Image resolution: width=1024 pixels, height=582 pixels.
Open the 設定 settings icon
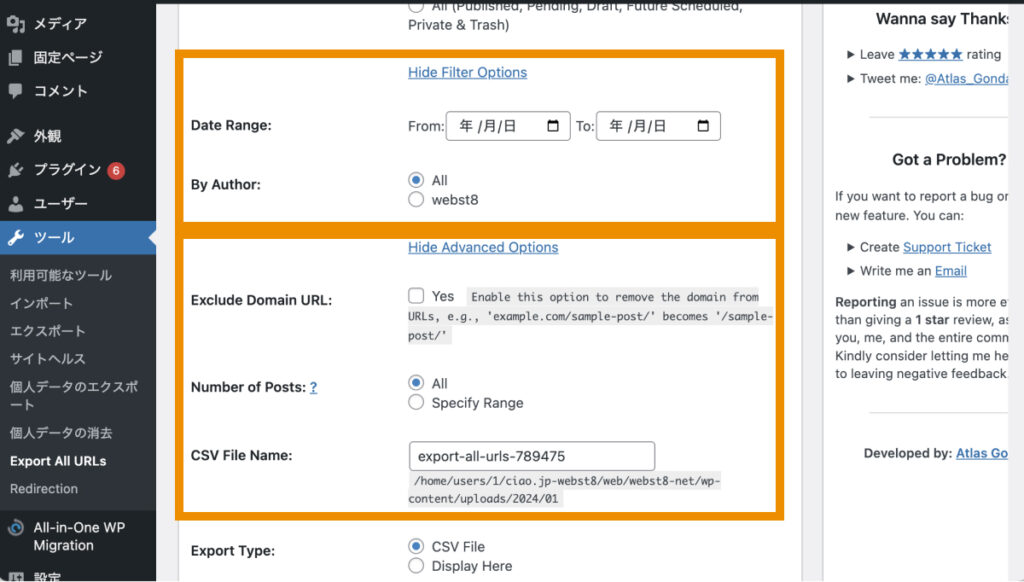pos(14,577)
